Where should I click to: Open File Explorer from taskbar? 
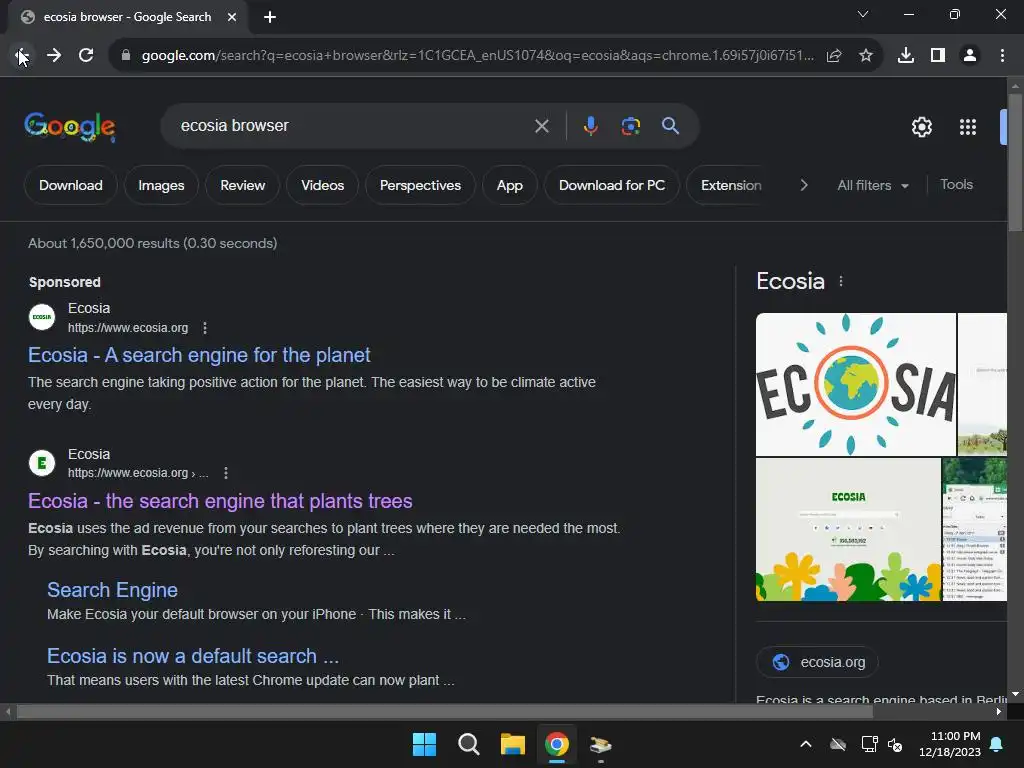coord(513,744)
